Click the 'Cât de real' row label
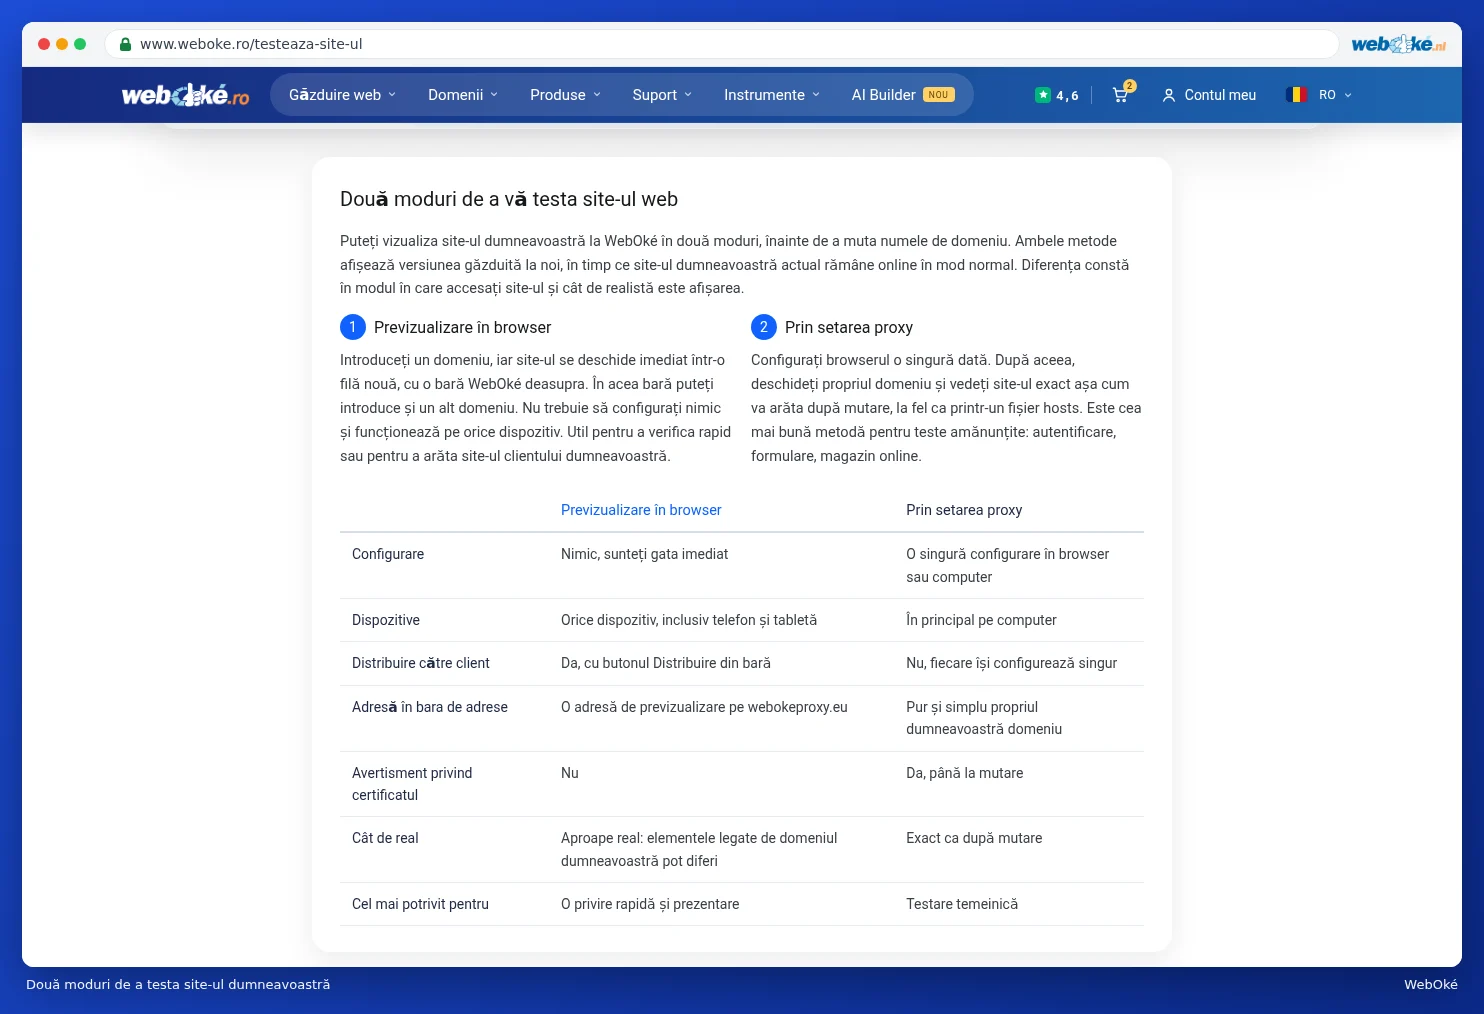The image size is (1484, 1014). 385,838
